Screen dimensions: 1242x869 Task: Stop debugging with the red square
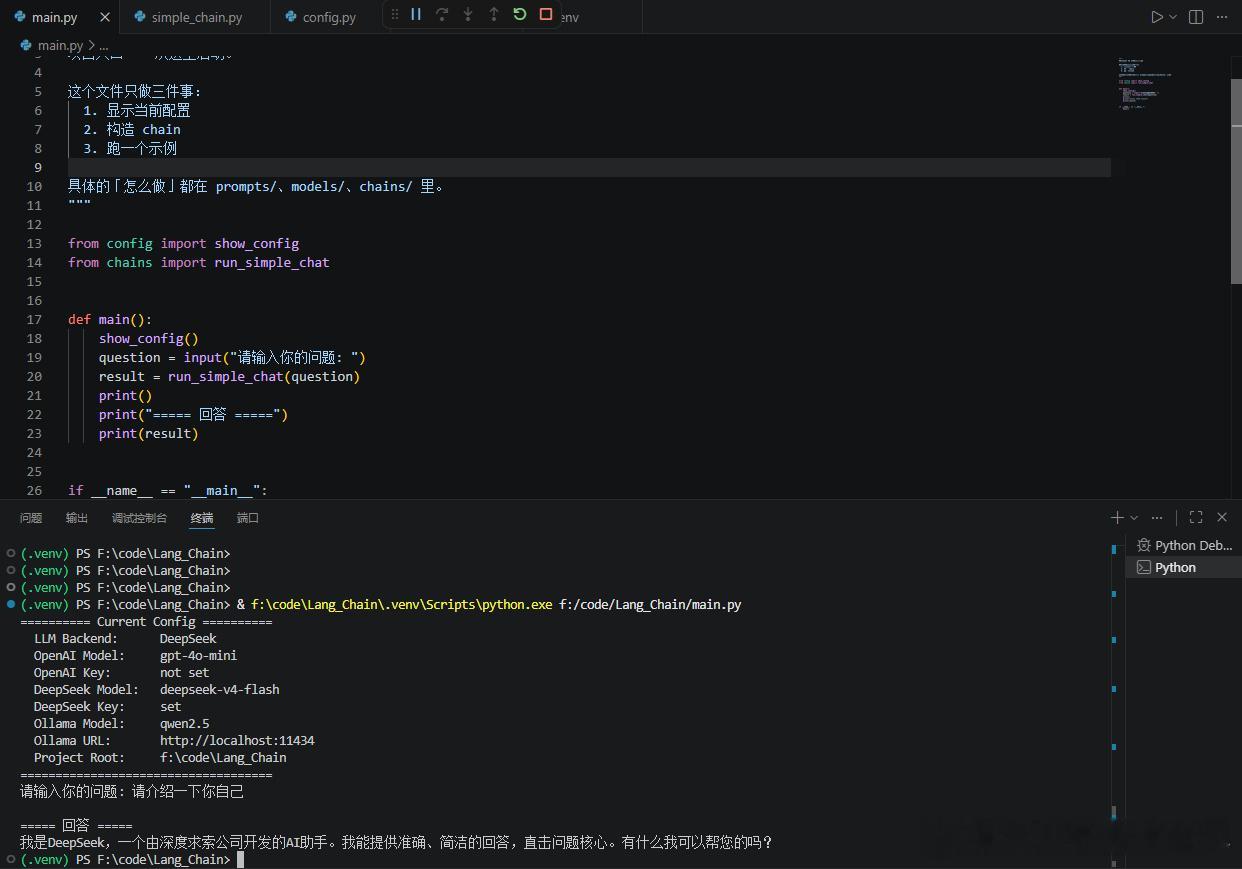point(546,14)
